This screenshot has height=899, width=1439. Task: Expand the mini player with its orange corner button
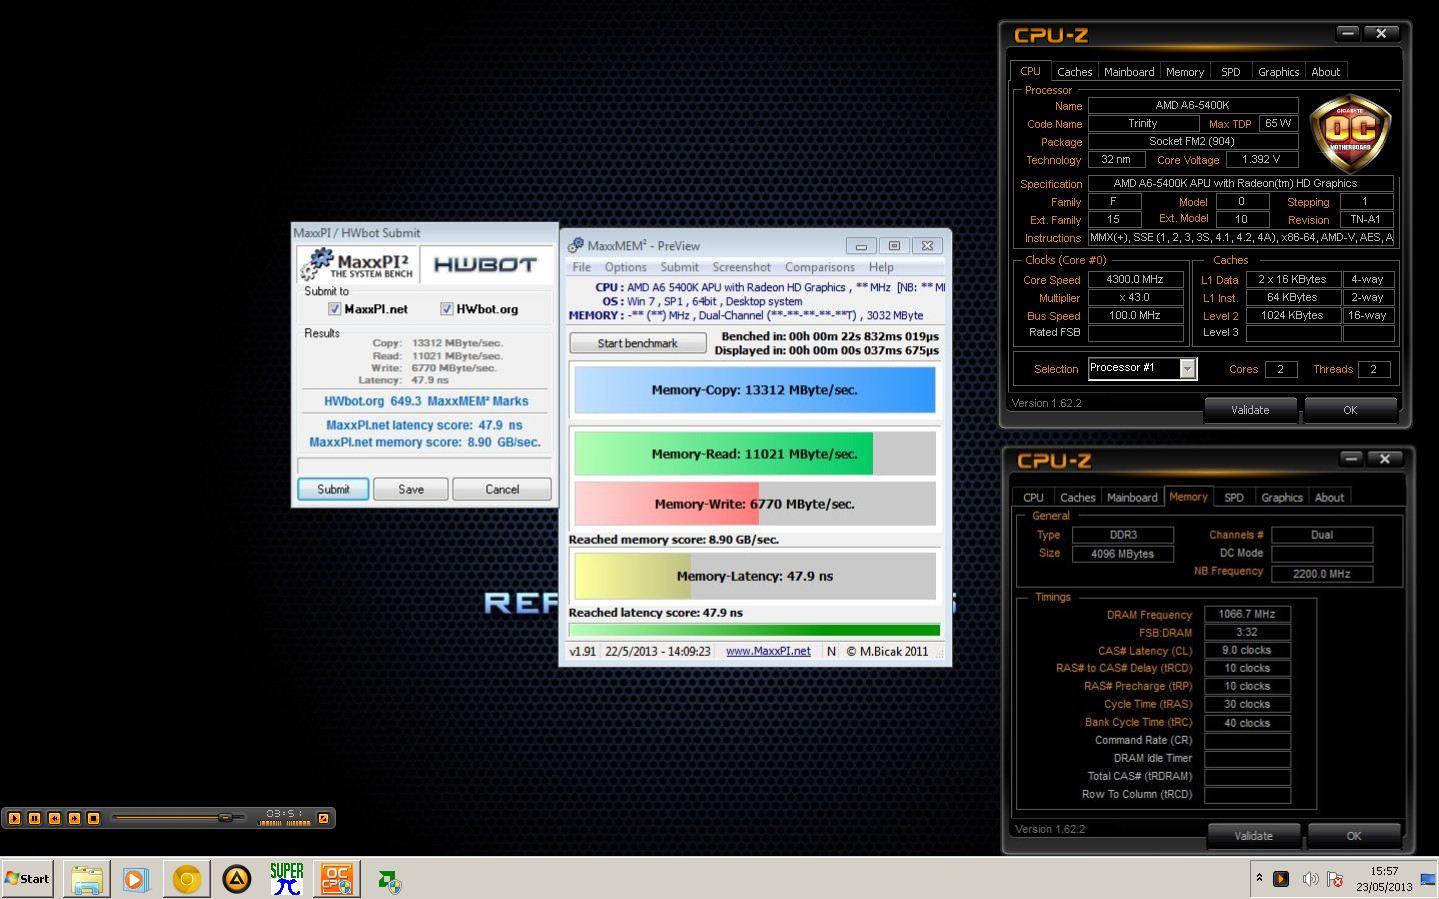click(x=323, y=818)
